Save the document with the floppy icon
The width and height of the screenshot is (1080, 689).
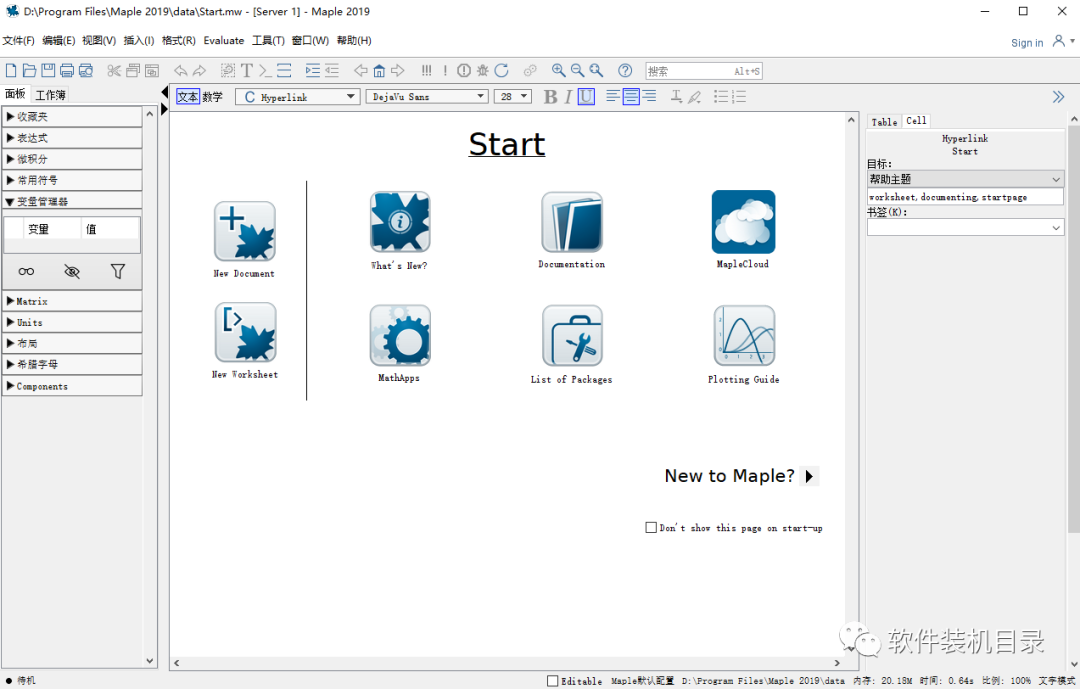[48, 70]
